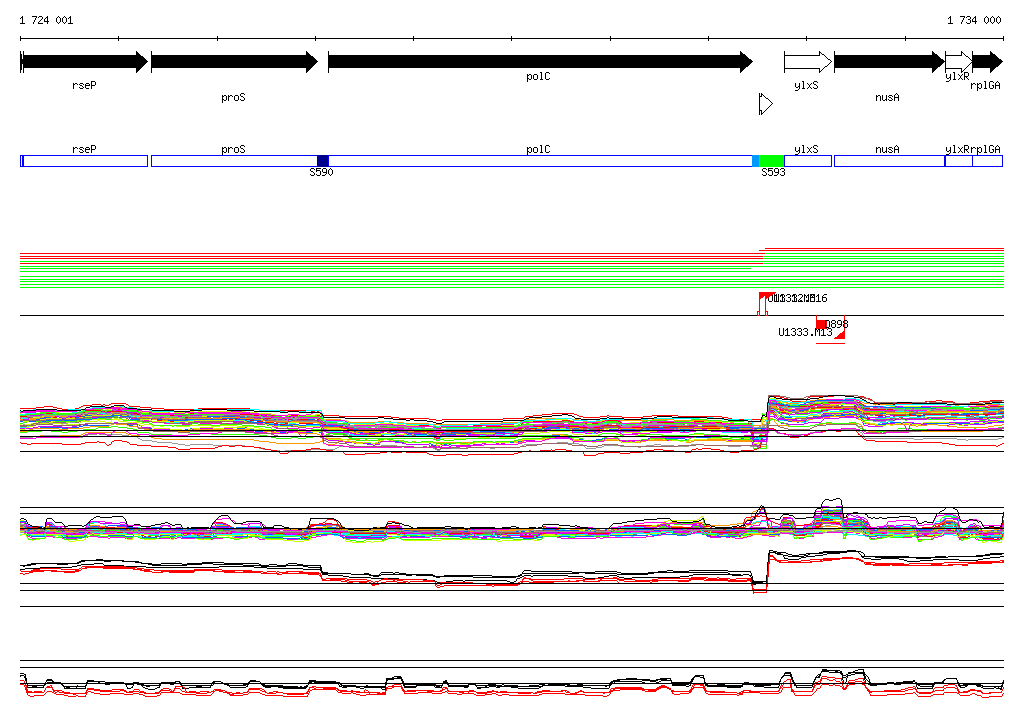Image resolution: width=1024 pixels, height=714 pixels.
Task: Click the small unlabeled white arrow below polC
Action: pos(766,104)
